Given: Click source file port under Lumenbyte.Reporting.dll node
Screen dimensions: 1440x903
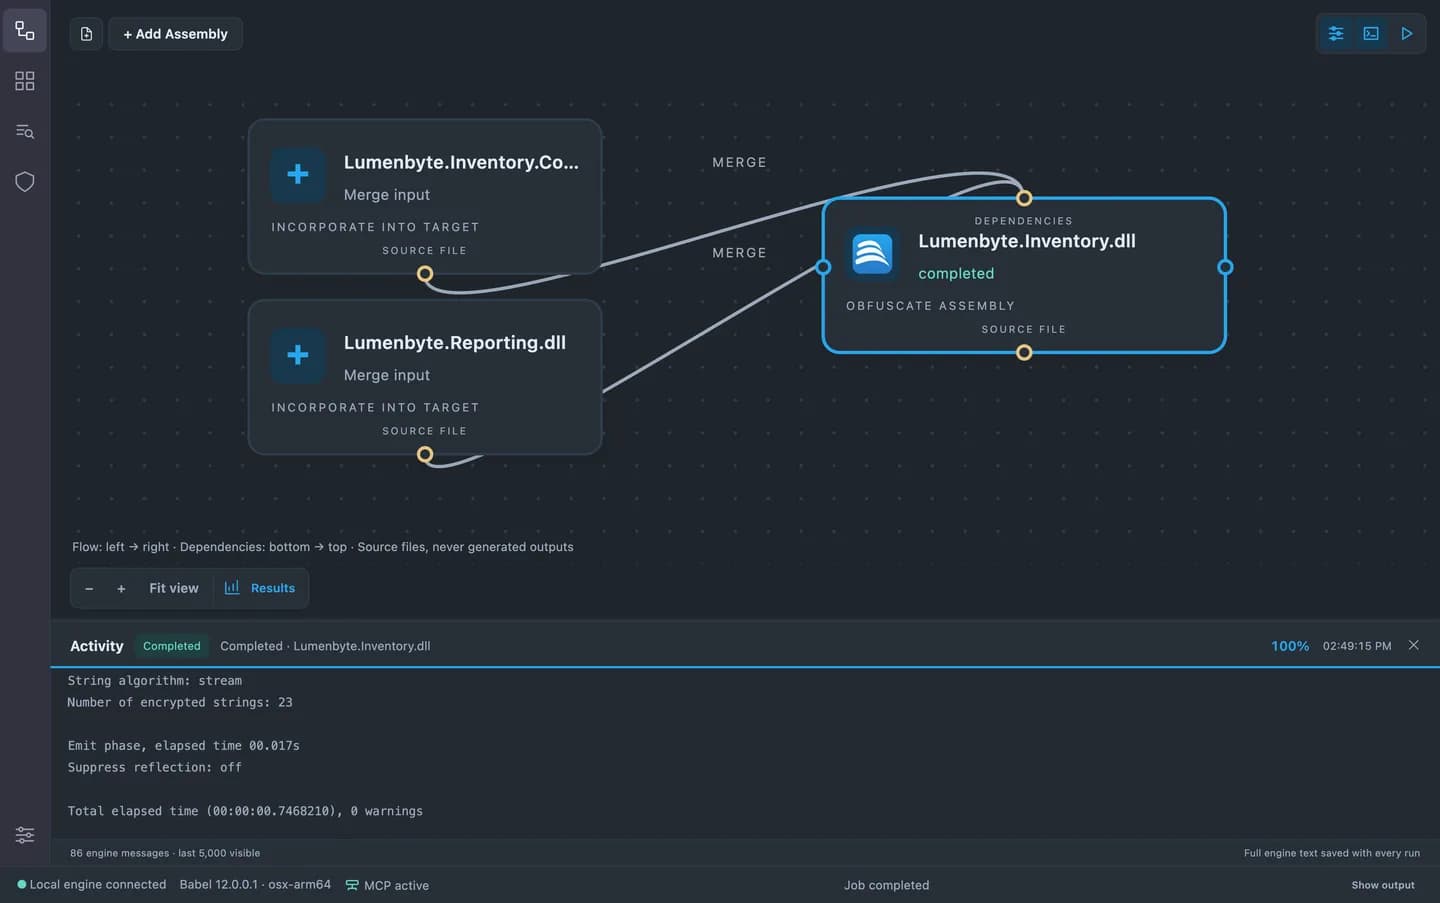Looking at the screenshot, I should (425, 455).
